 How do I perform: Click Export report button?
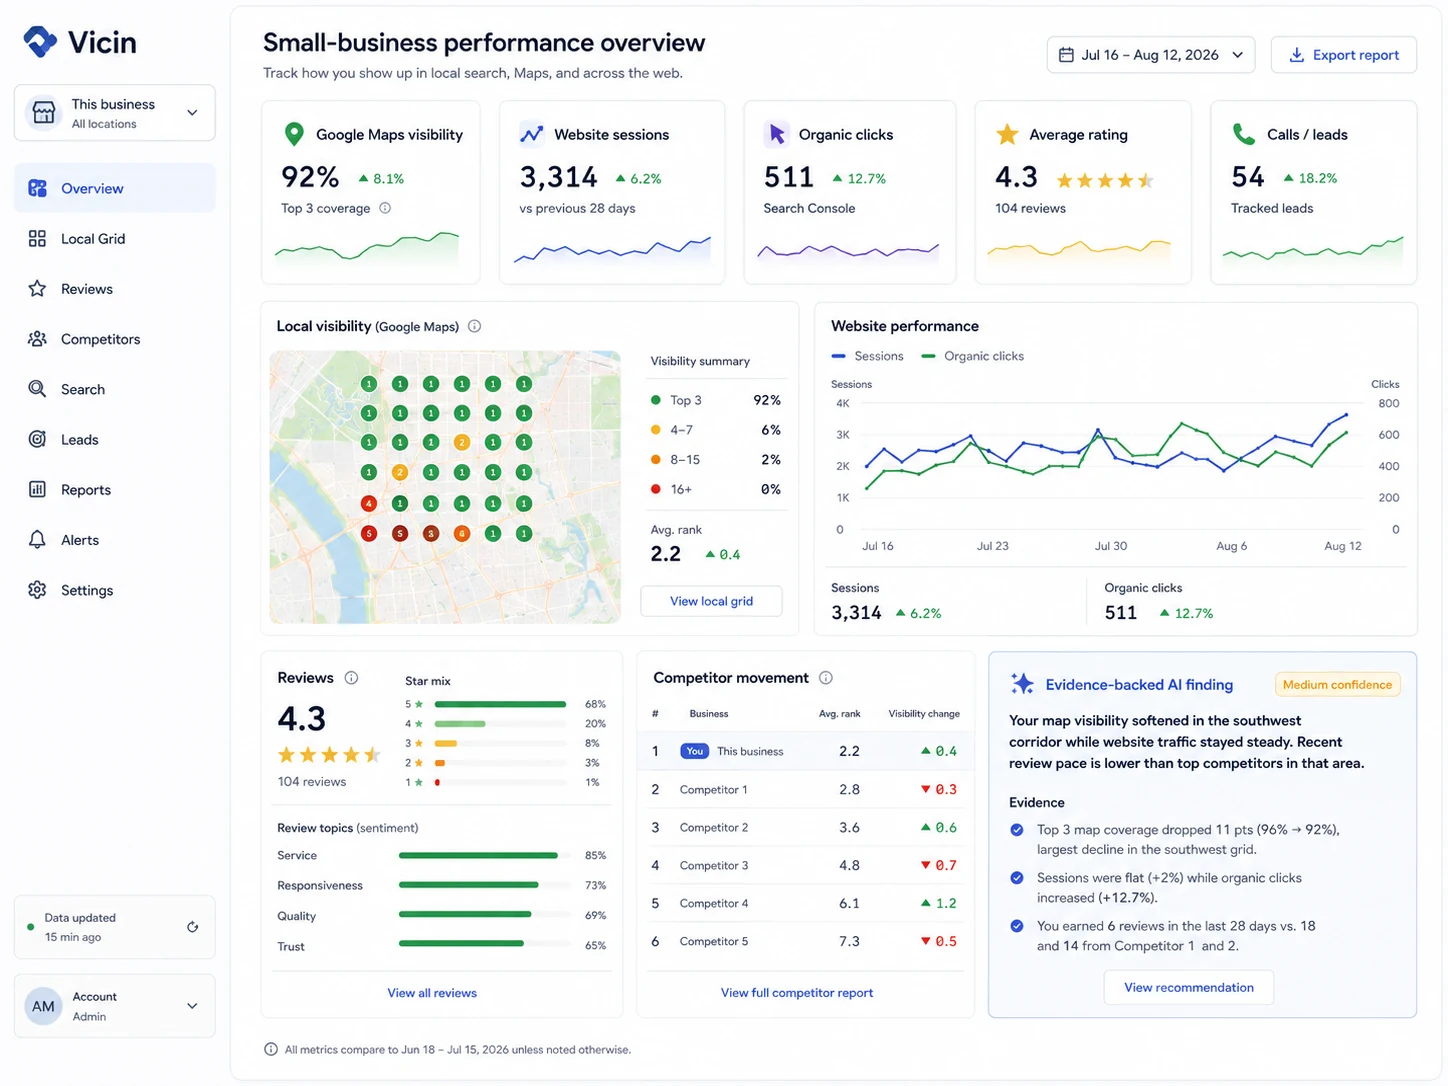coord(1343,55)
